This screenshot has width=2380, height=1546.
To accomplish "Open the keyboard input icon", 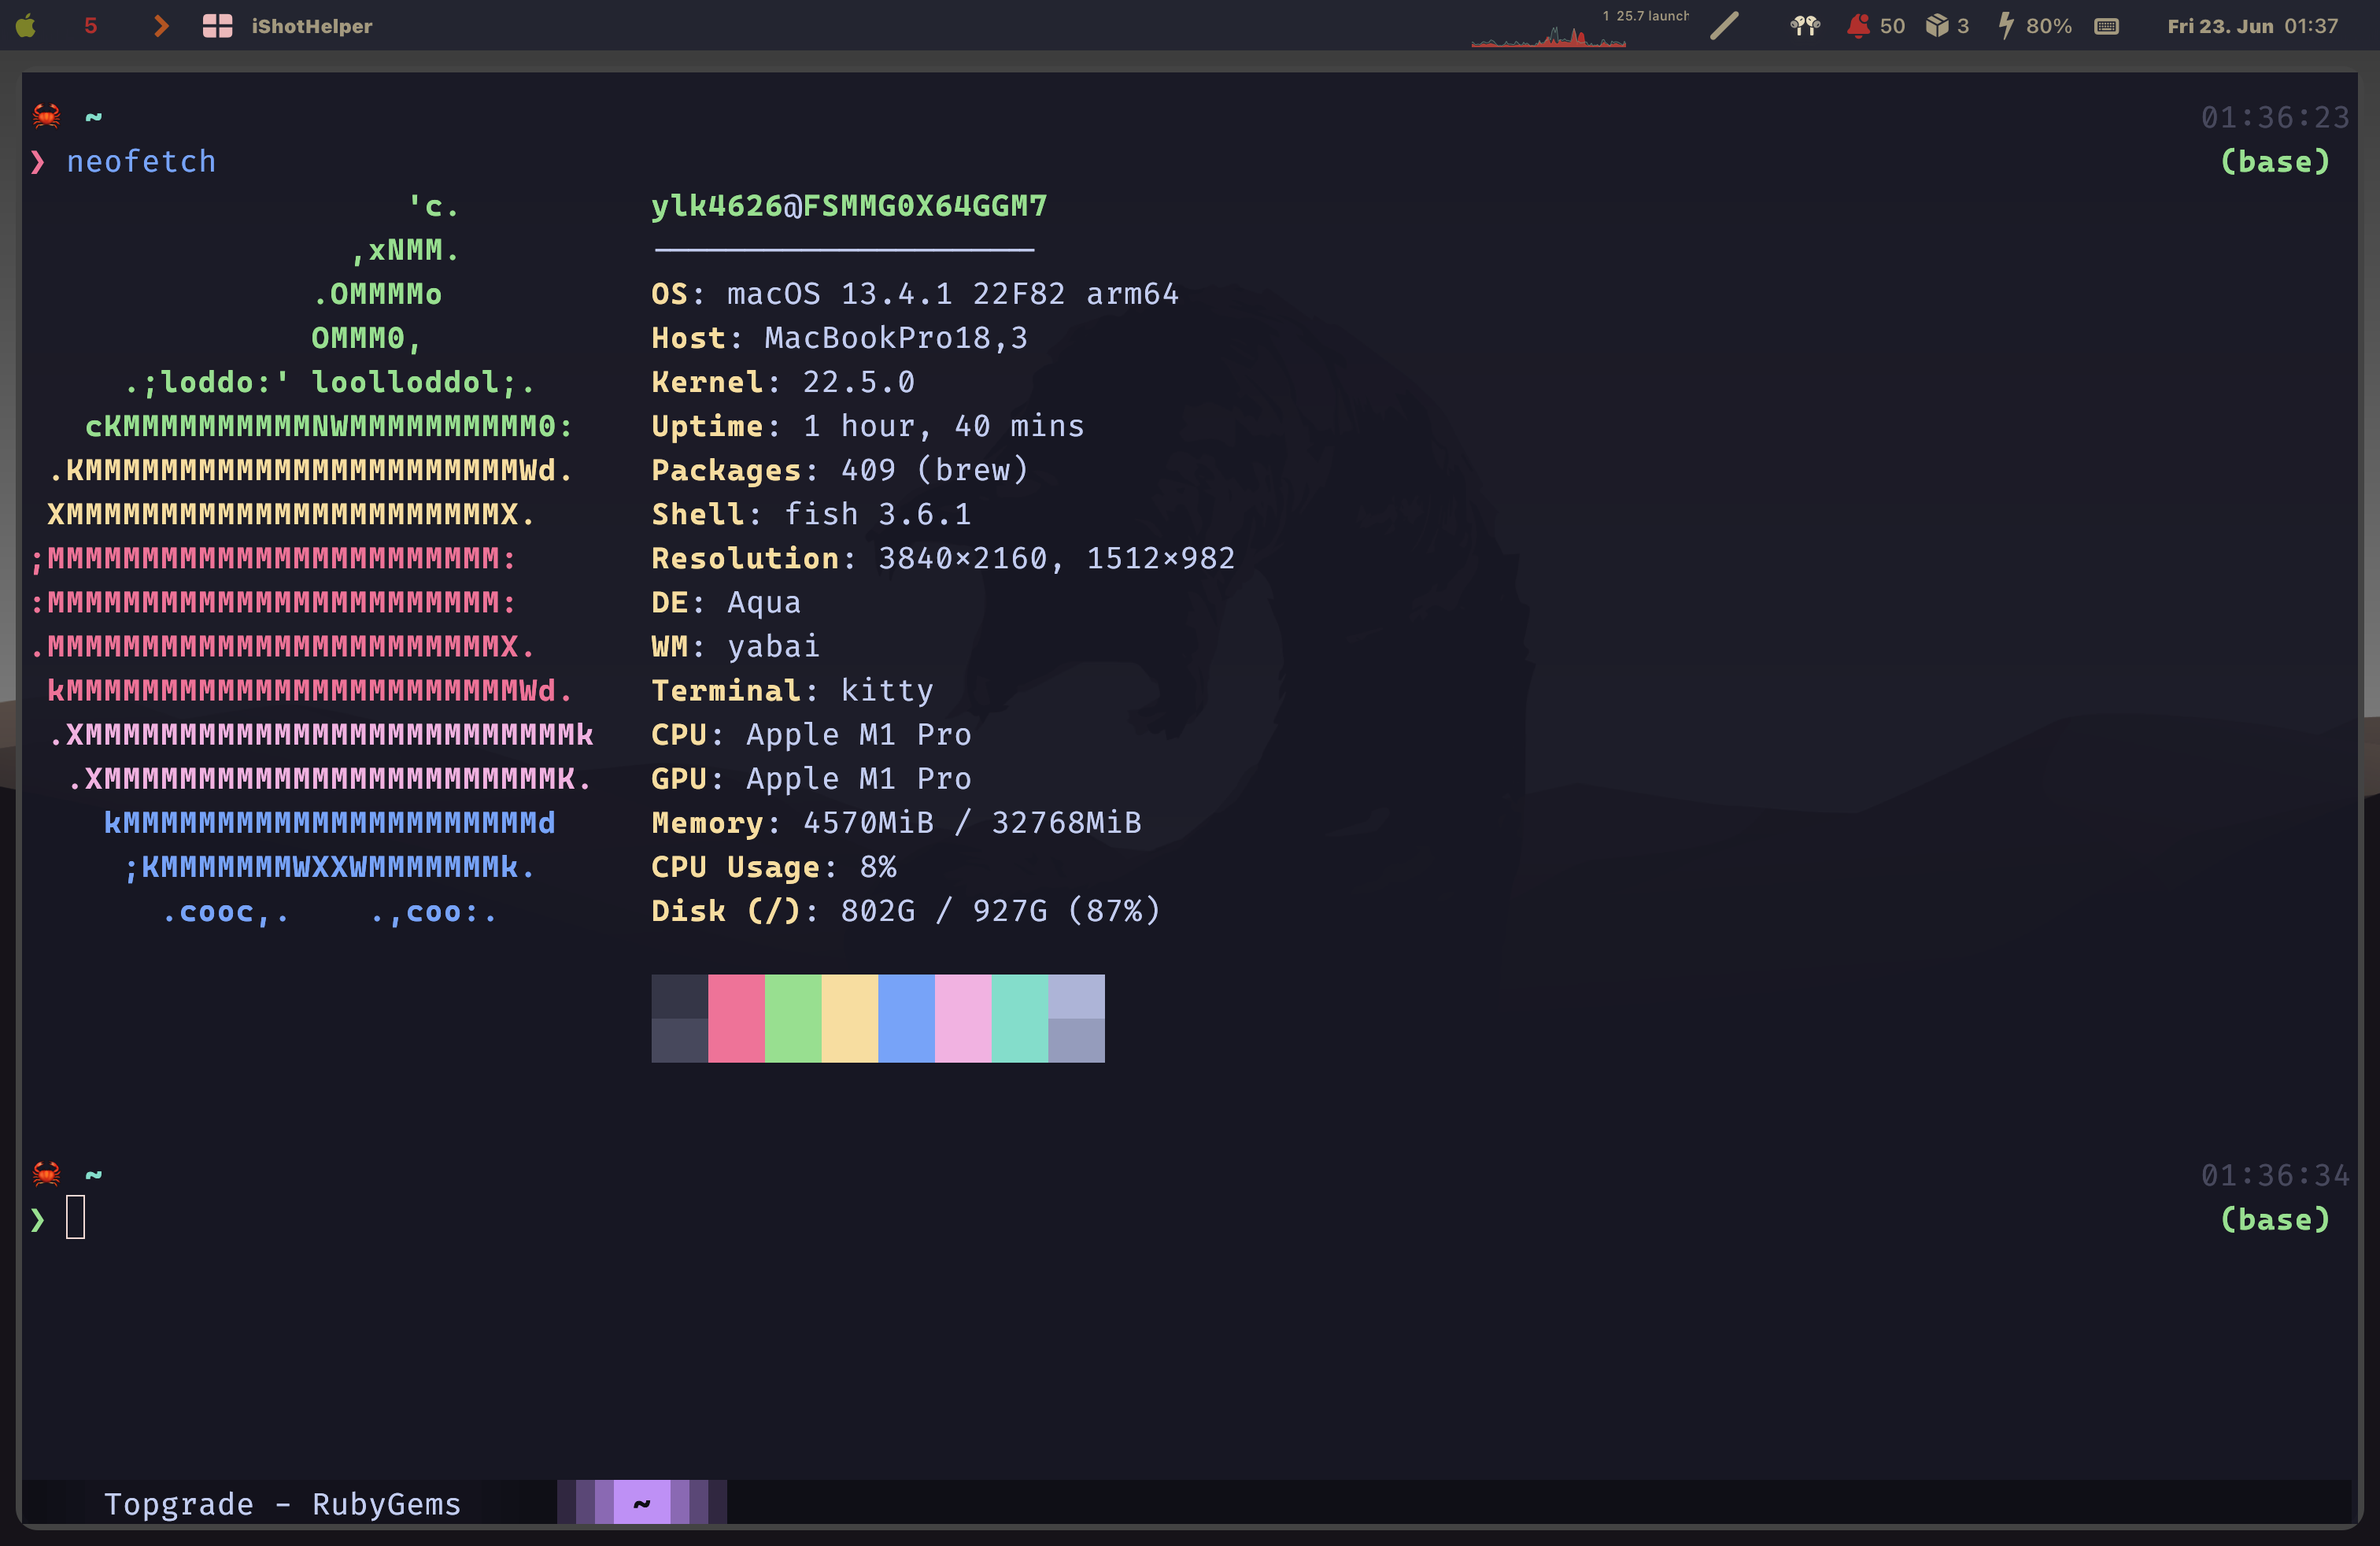I will coord(2106,26).
